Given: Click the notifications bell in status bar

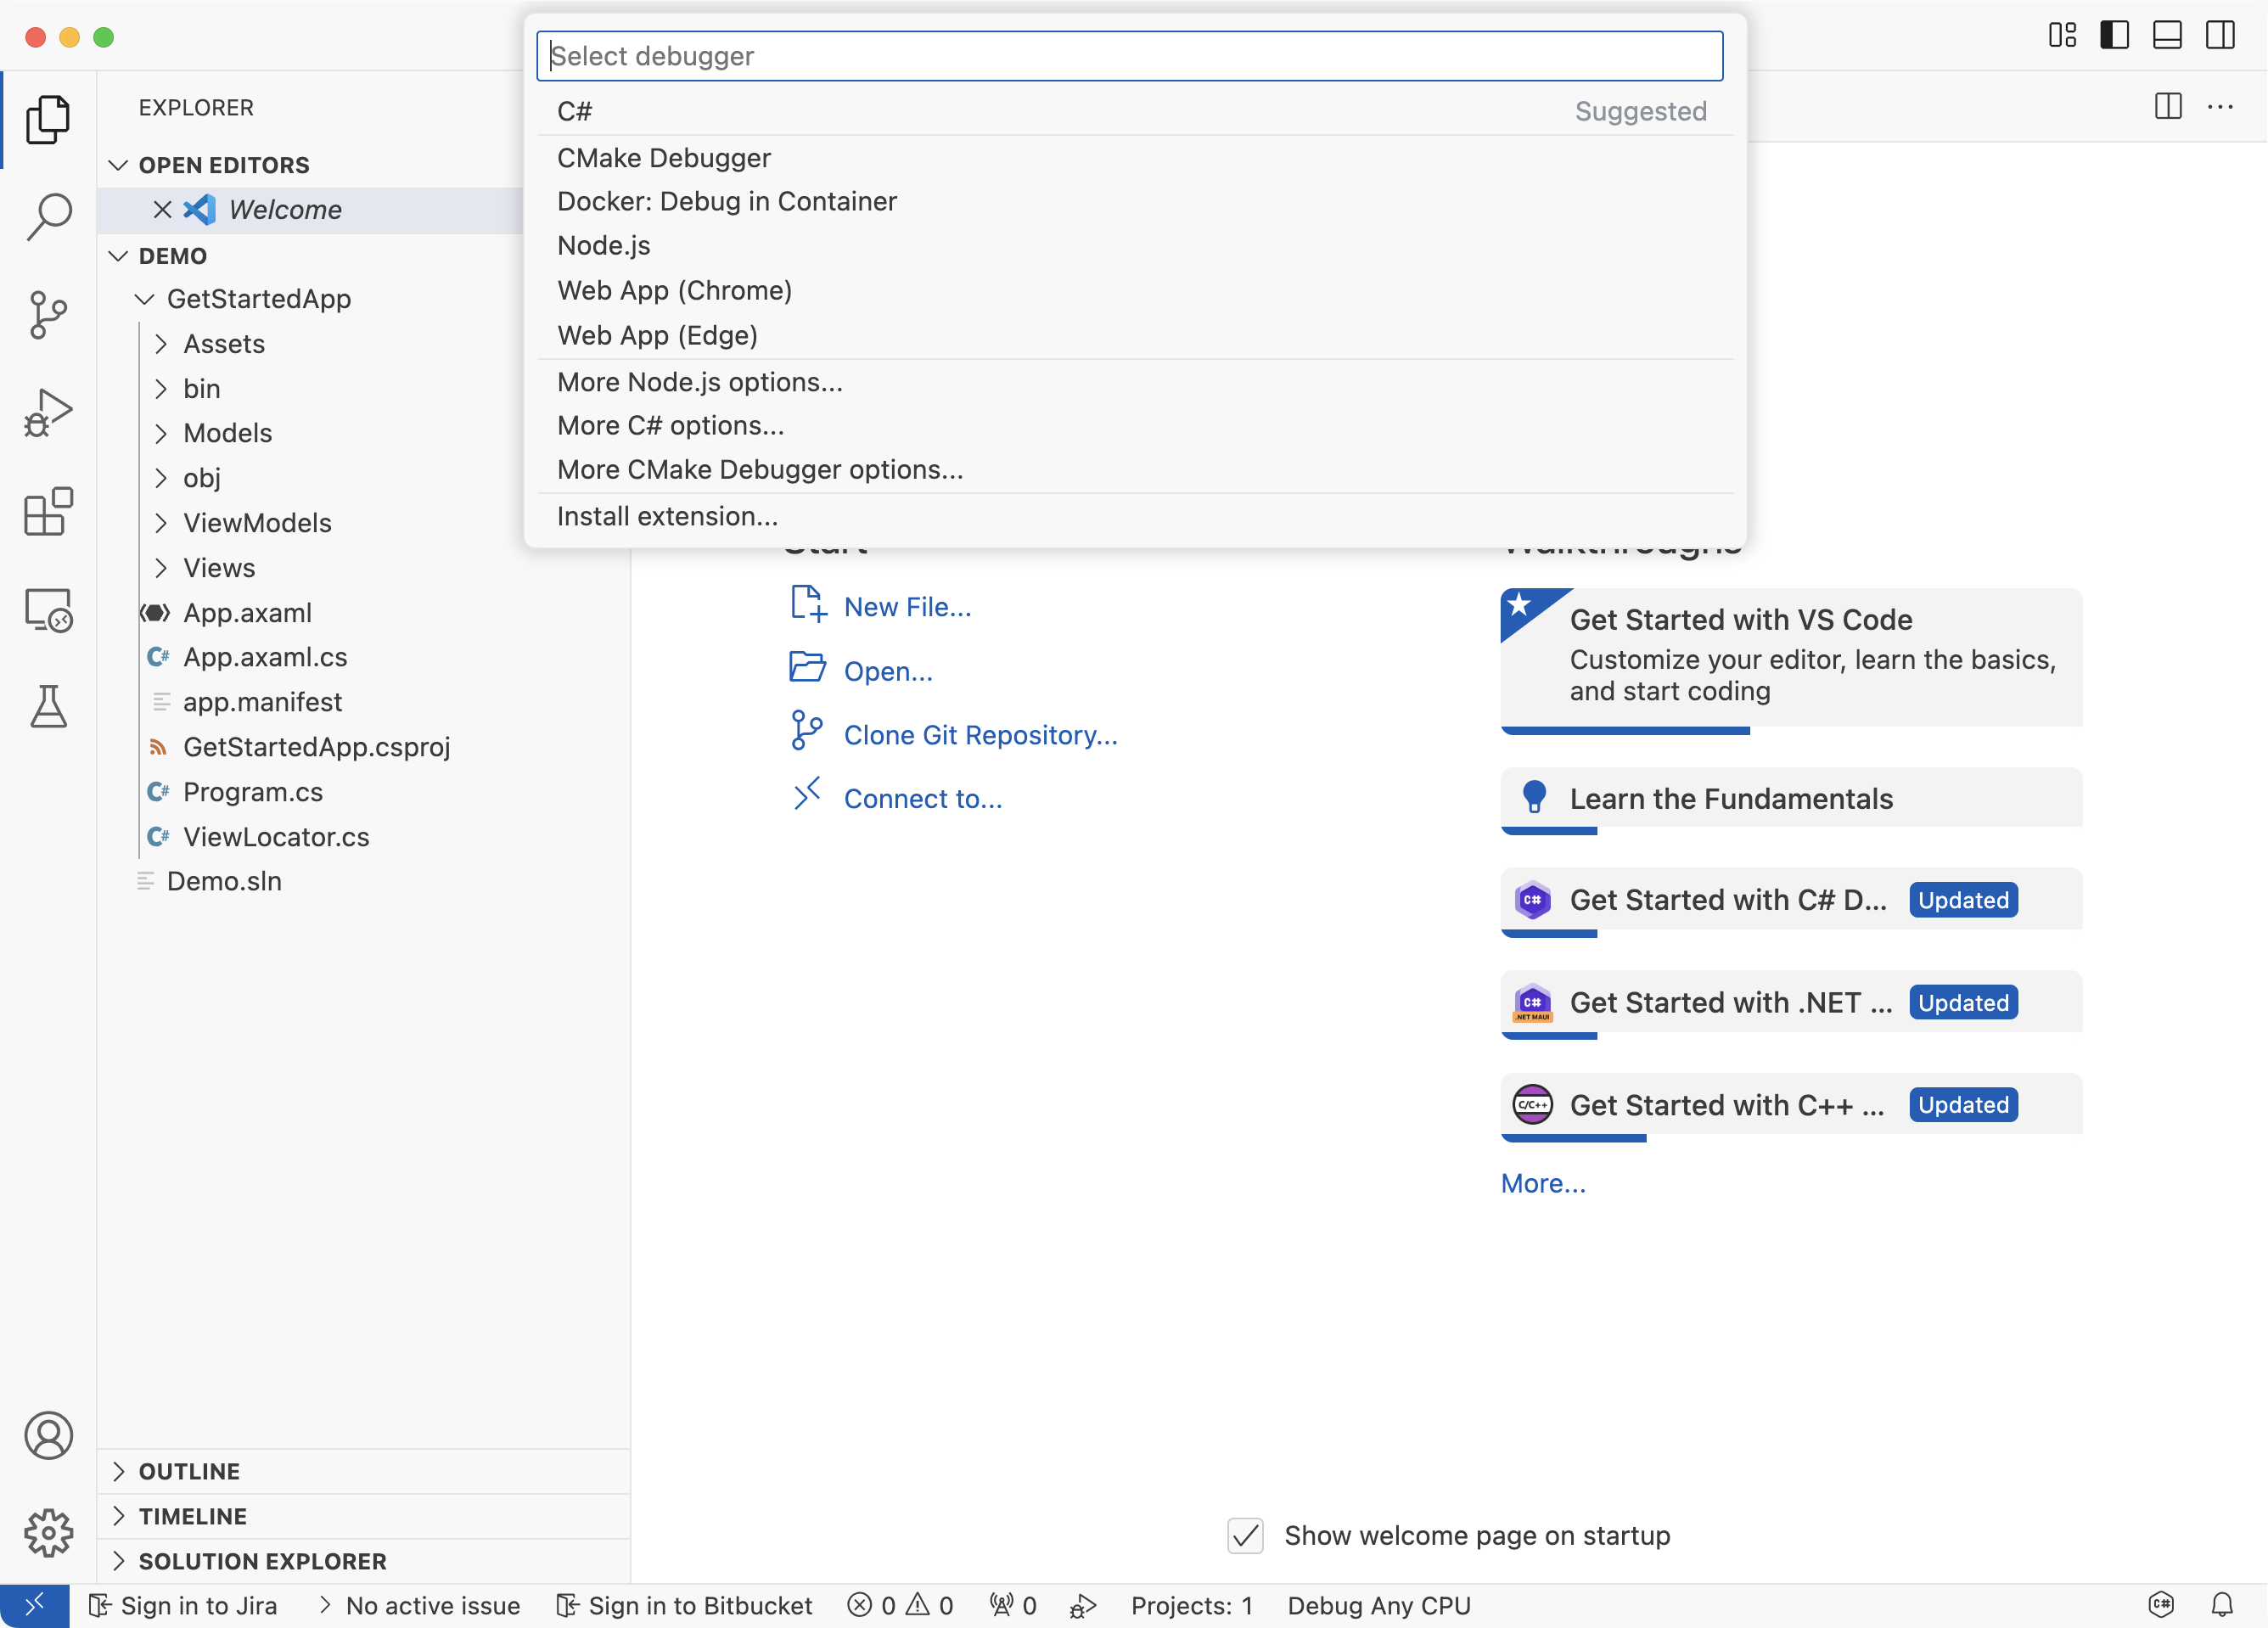Looking at the screenshot, I should tap(2222, 1605).
